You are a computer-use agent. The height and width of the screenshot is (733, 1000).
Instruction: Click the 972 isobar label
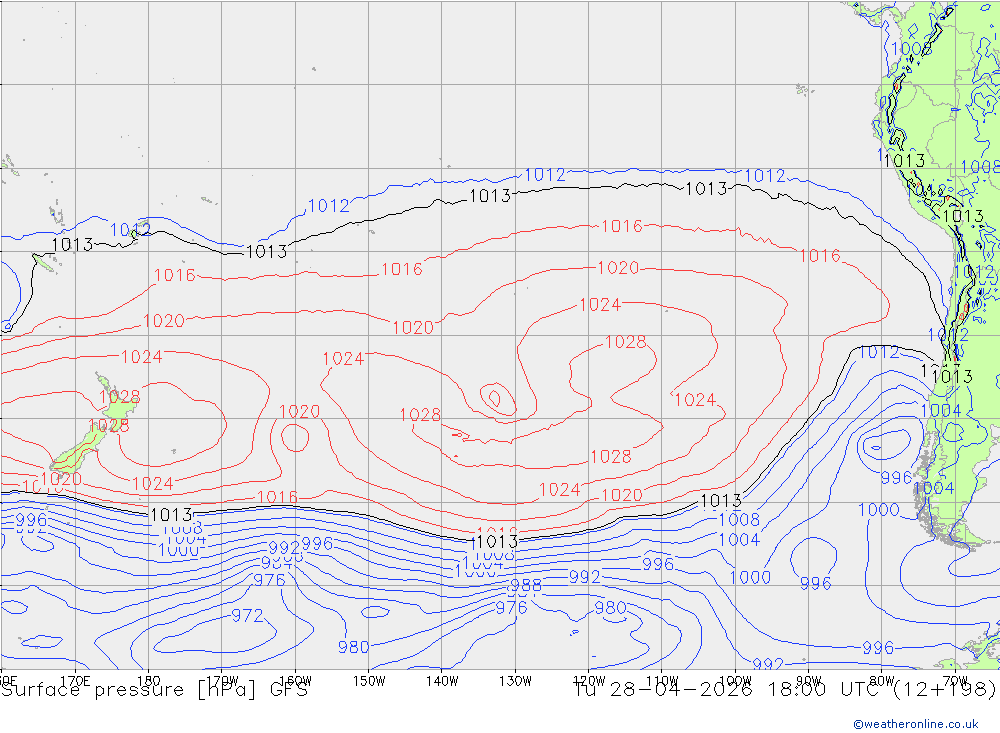pos(247,616)
